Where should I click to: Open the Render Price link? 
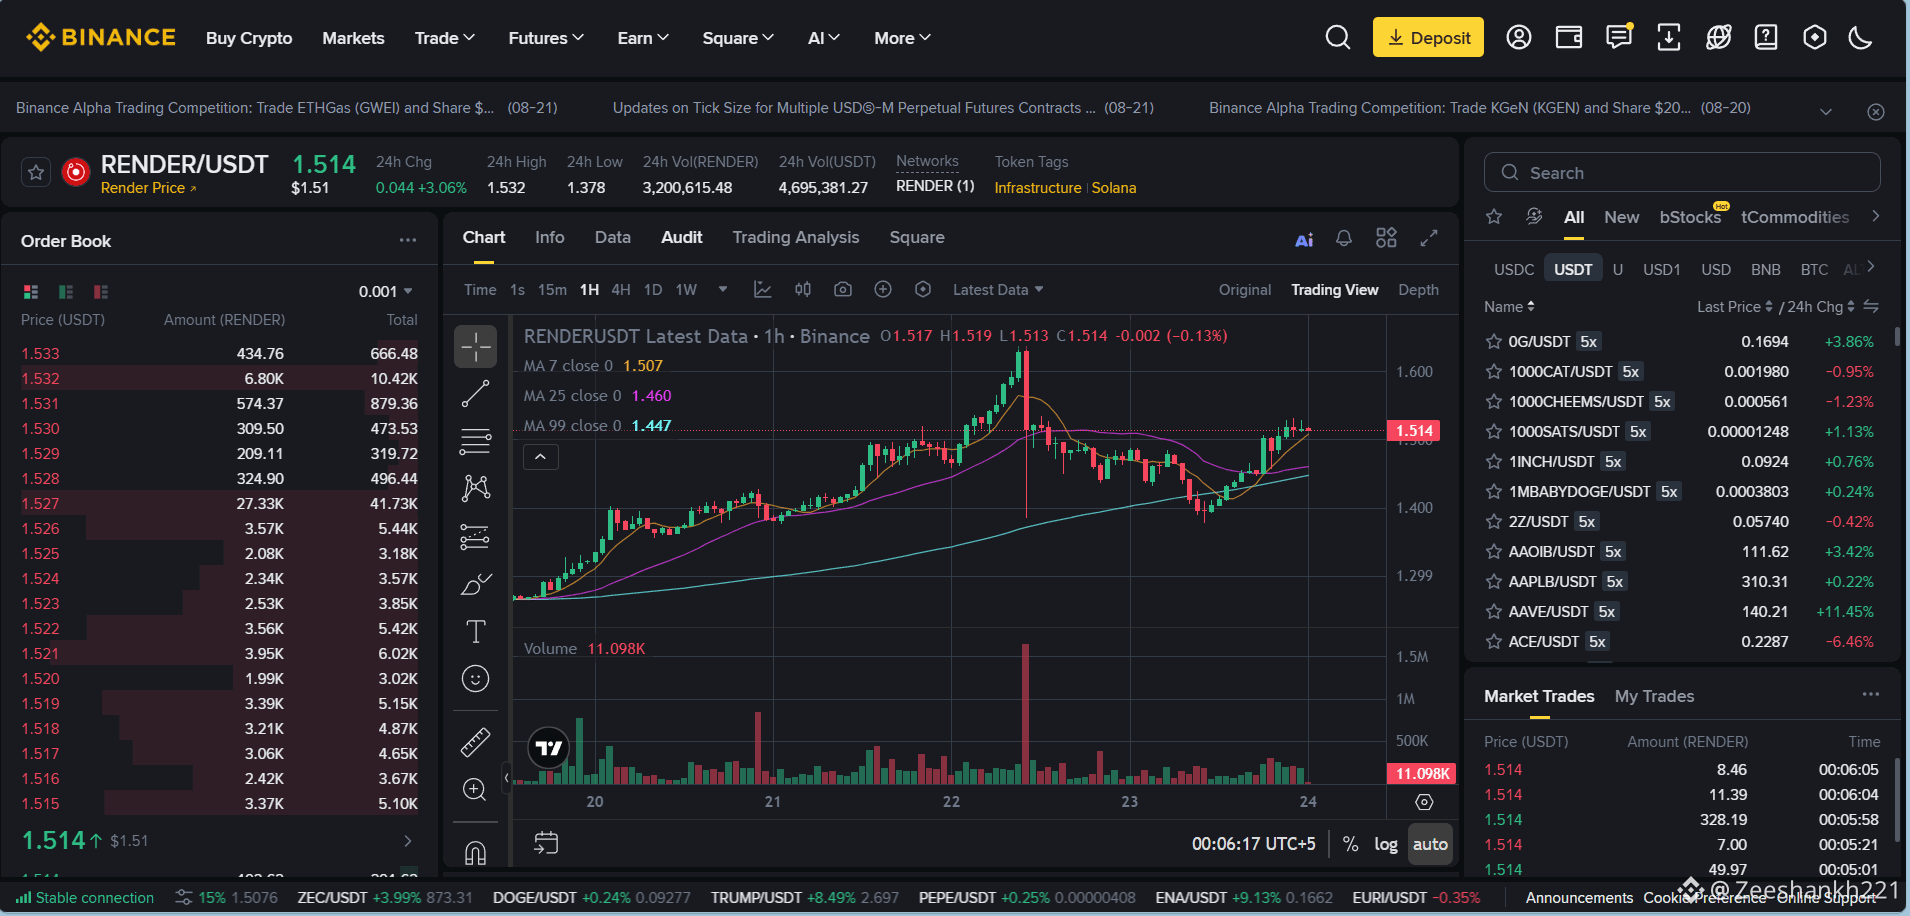point(148,188)
